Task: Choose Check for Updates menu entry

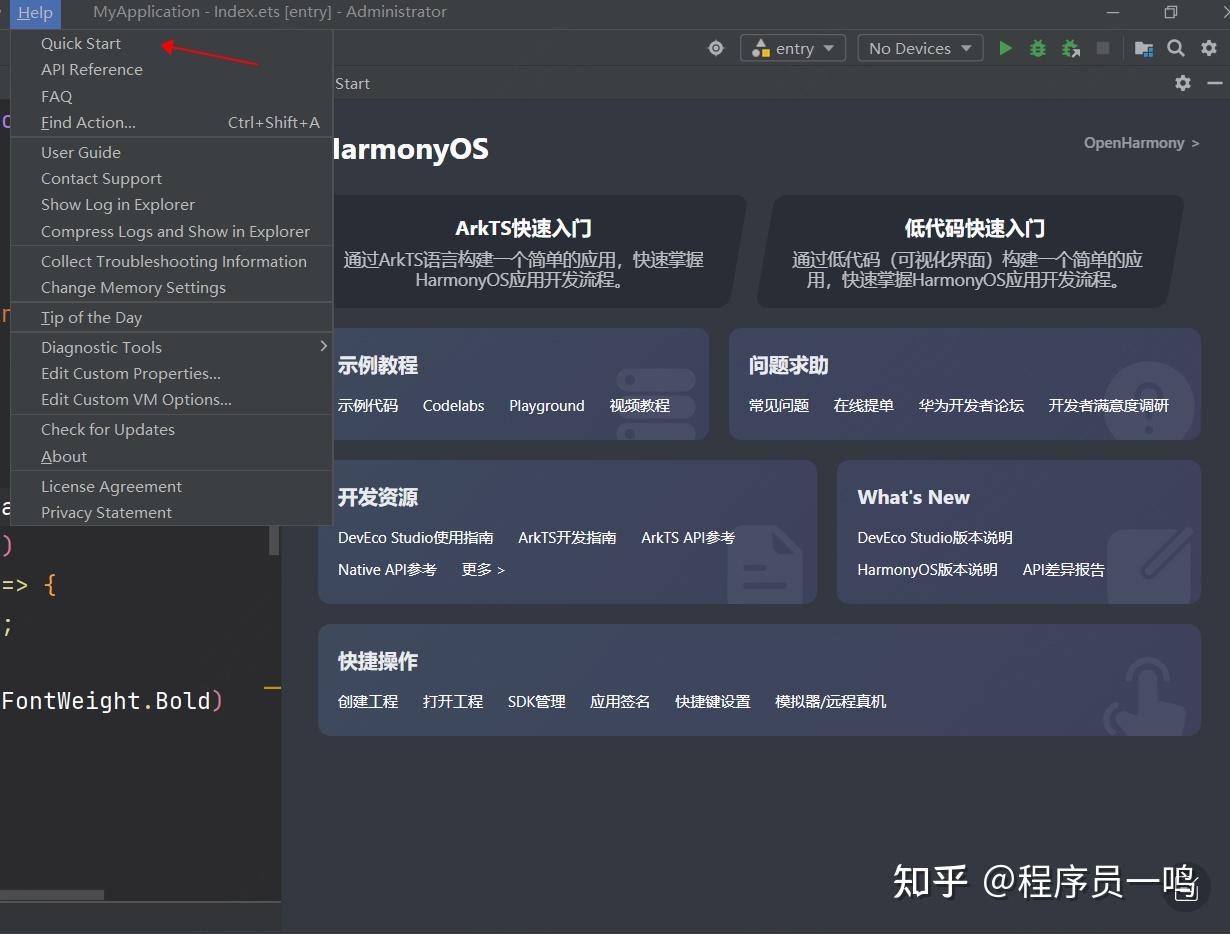Action: pos(106,429)
